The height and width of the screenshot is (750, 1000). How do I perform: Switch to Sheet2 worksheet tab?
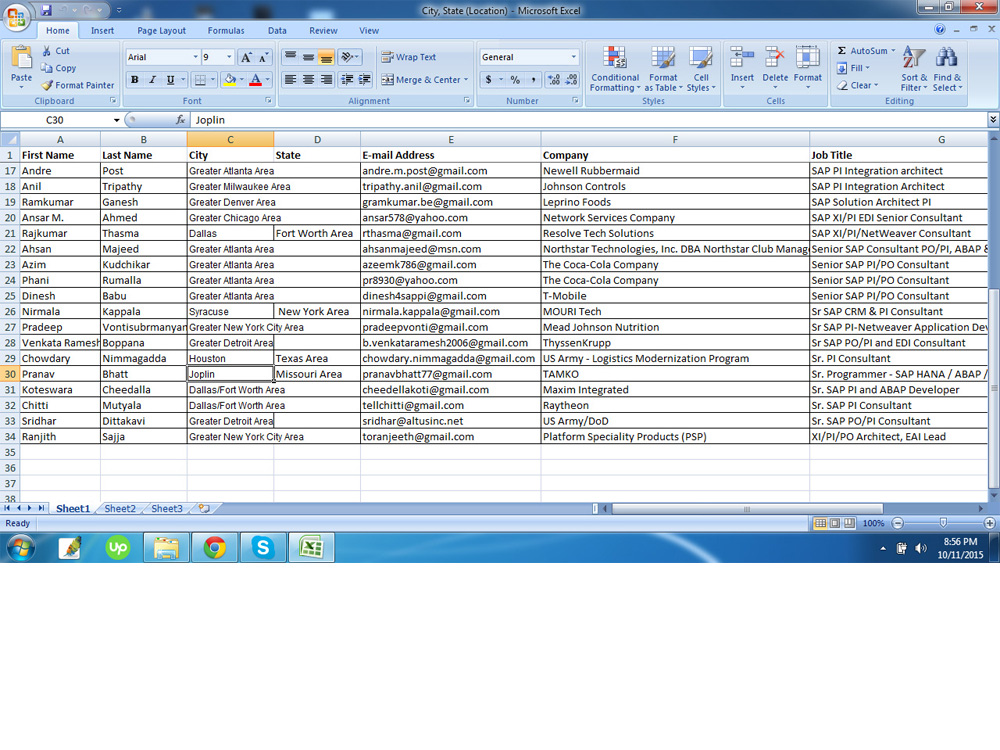coord(120,508)
